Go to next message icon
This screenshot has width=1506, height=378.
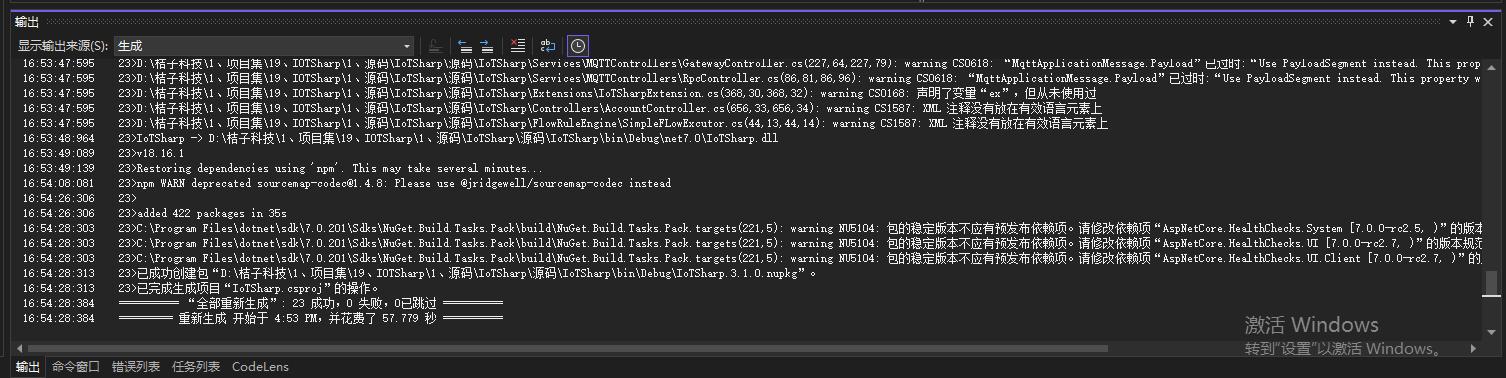[487, 46]
